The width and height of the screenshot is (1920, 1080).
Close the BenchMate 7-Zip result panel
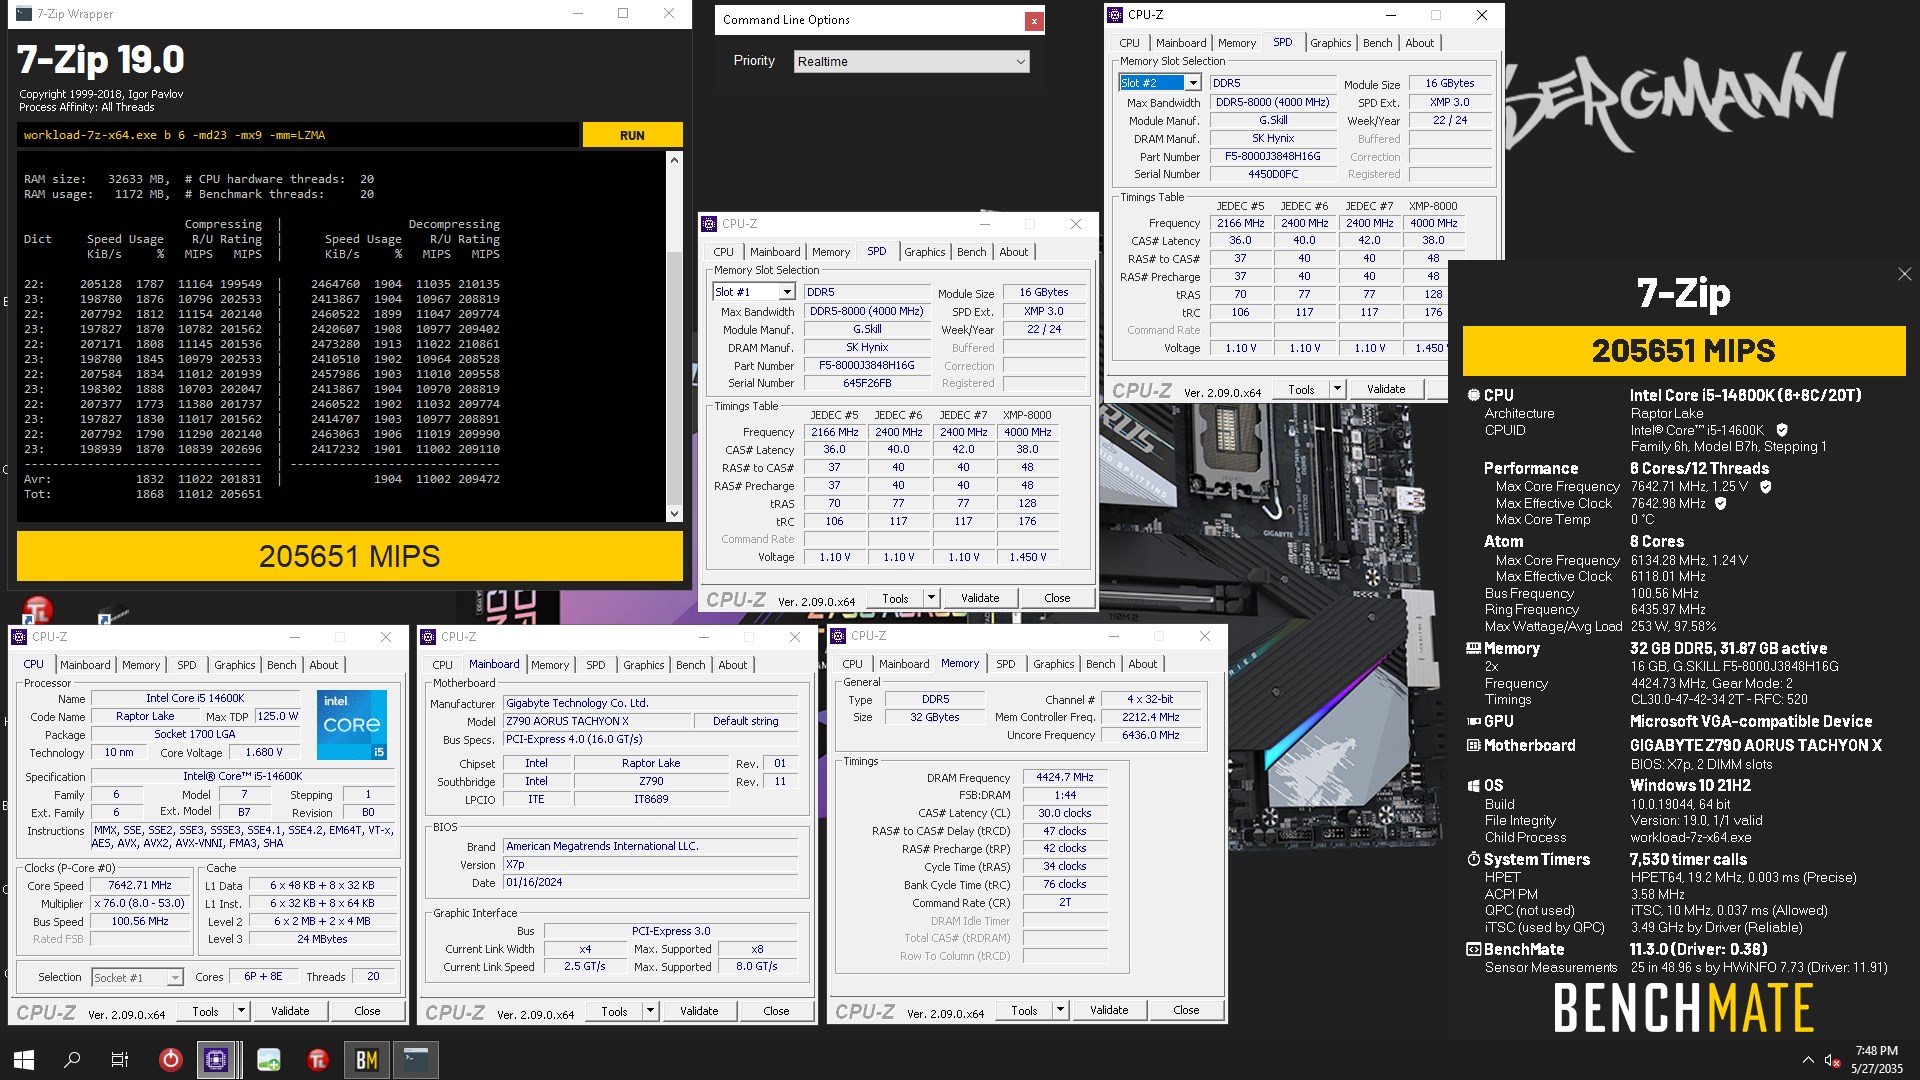click(x=1904, y=274)
